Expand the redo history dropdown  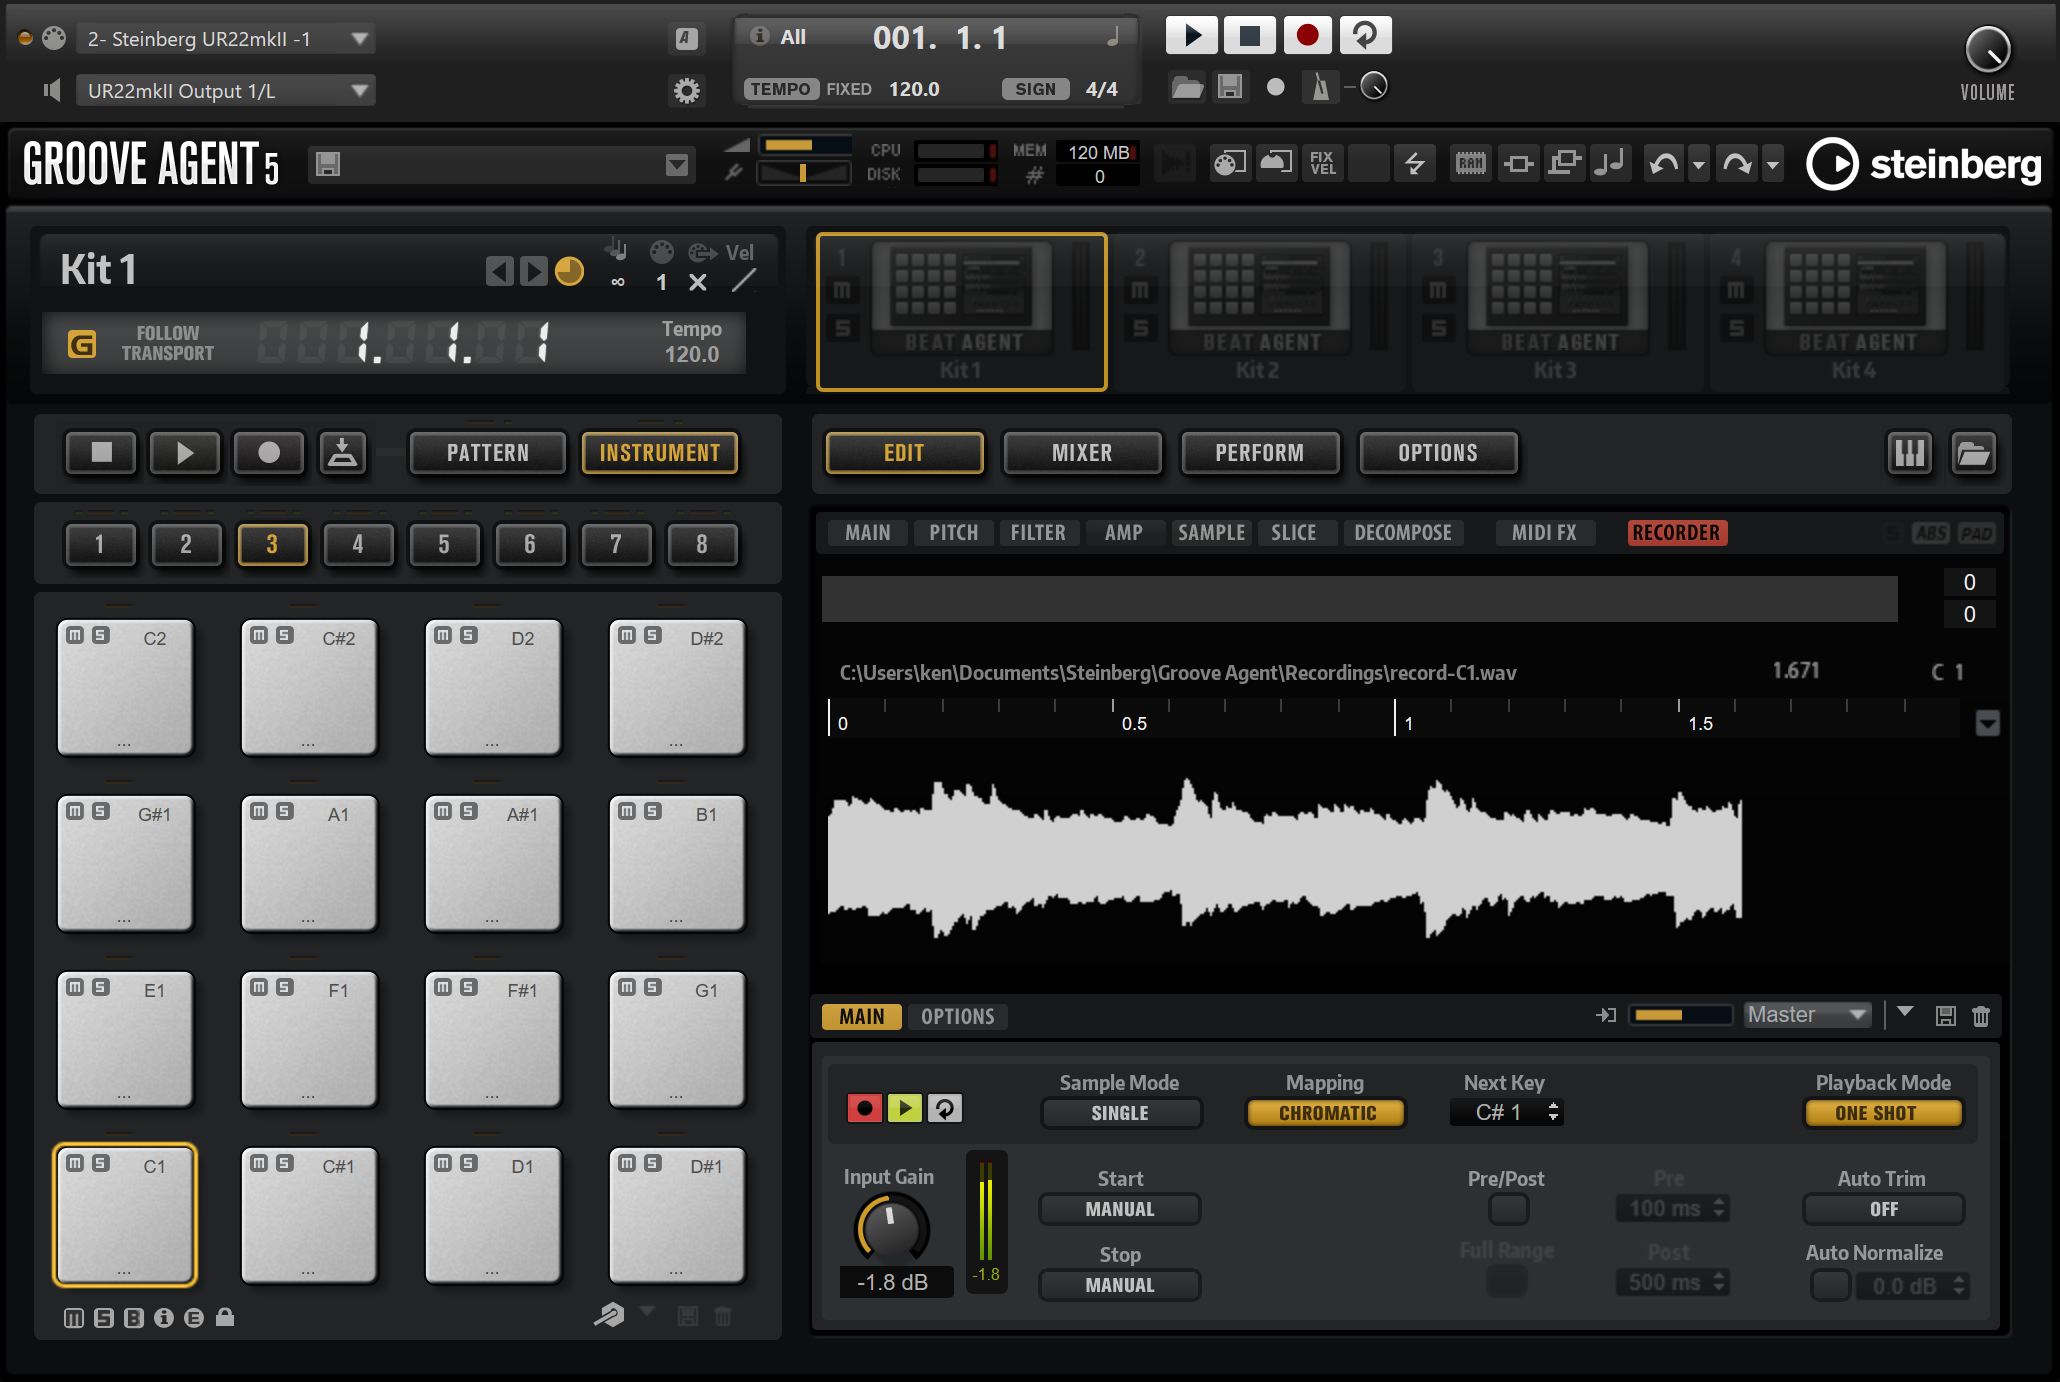(x=1773, y=164)
